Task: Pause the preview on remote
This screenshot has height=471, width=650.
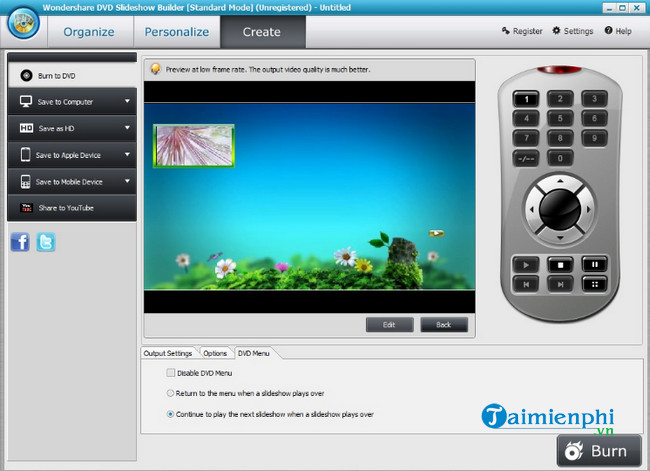Action: [x=594, y=264]
